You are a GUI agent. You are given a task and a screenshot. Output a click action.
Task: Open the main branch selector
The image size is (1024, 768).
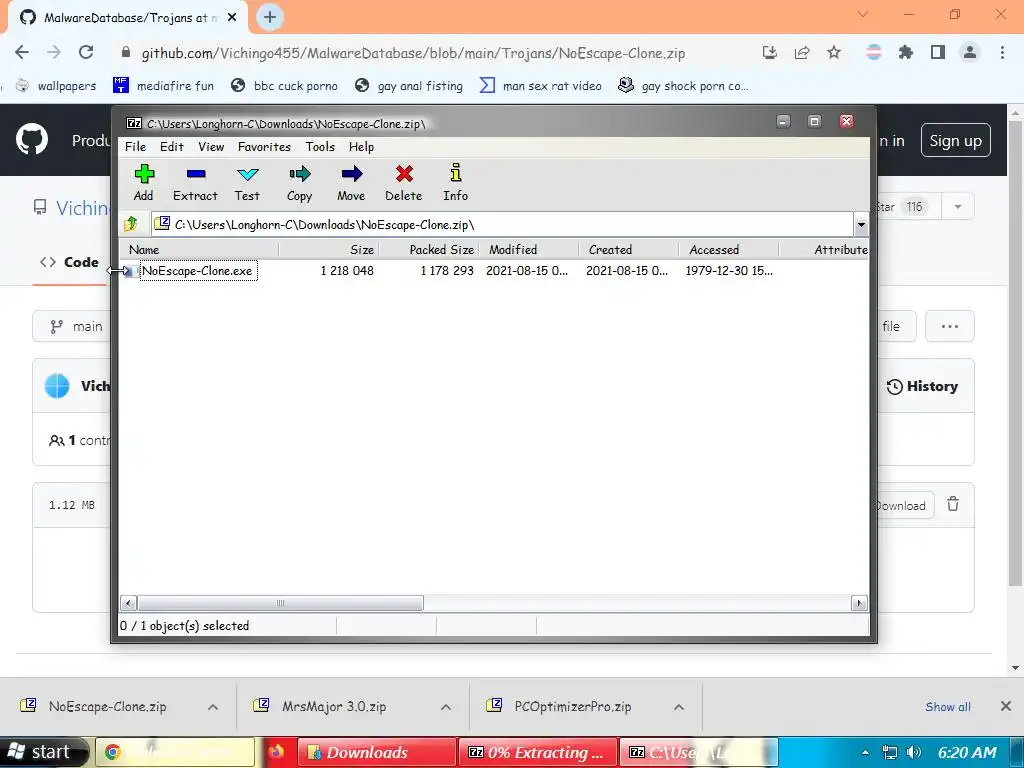pyautogui.click(x=72, y=326)
